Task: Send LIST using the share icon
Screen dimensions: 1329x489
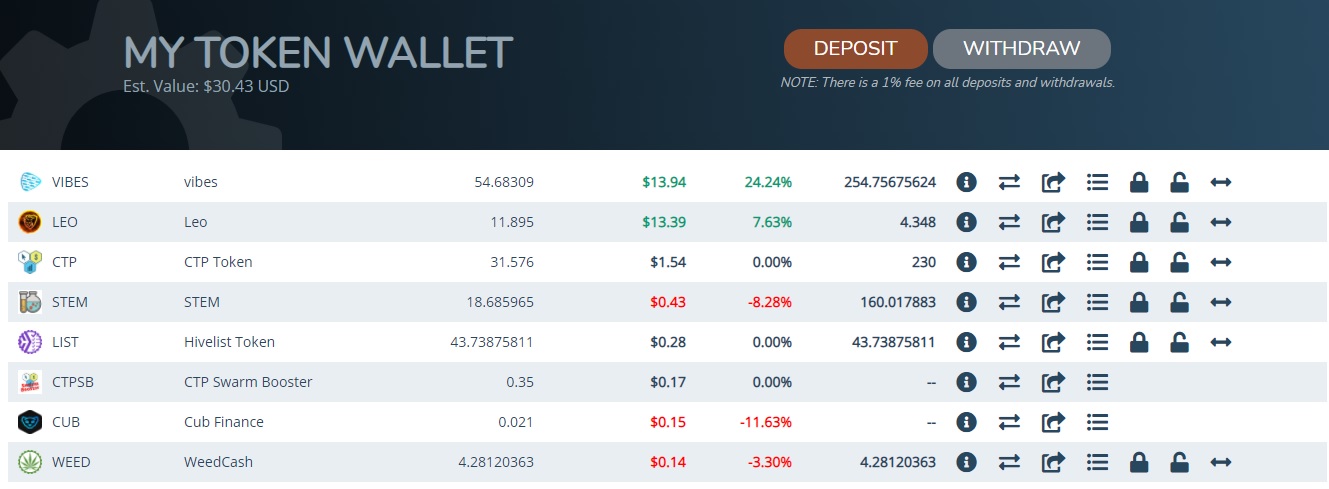Action: pyautogui.click(x=1053, y=342)
